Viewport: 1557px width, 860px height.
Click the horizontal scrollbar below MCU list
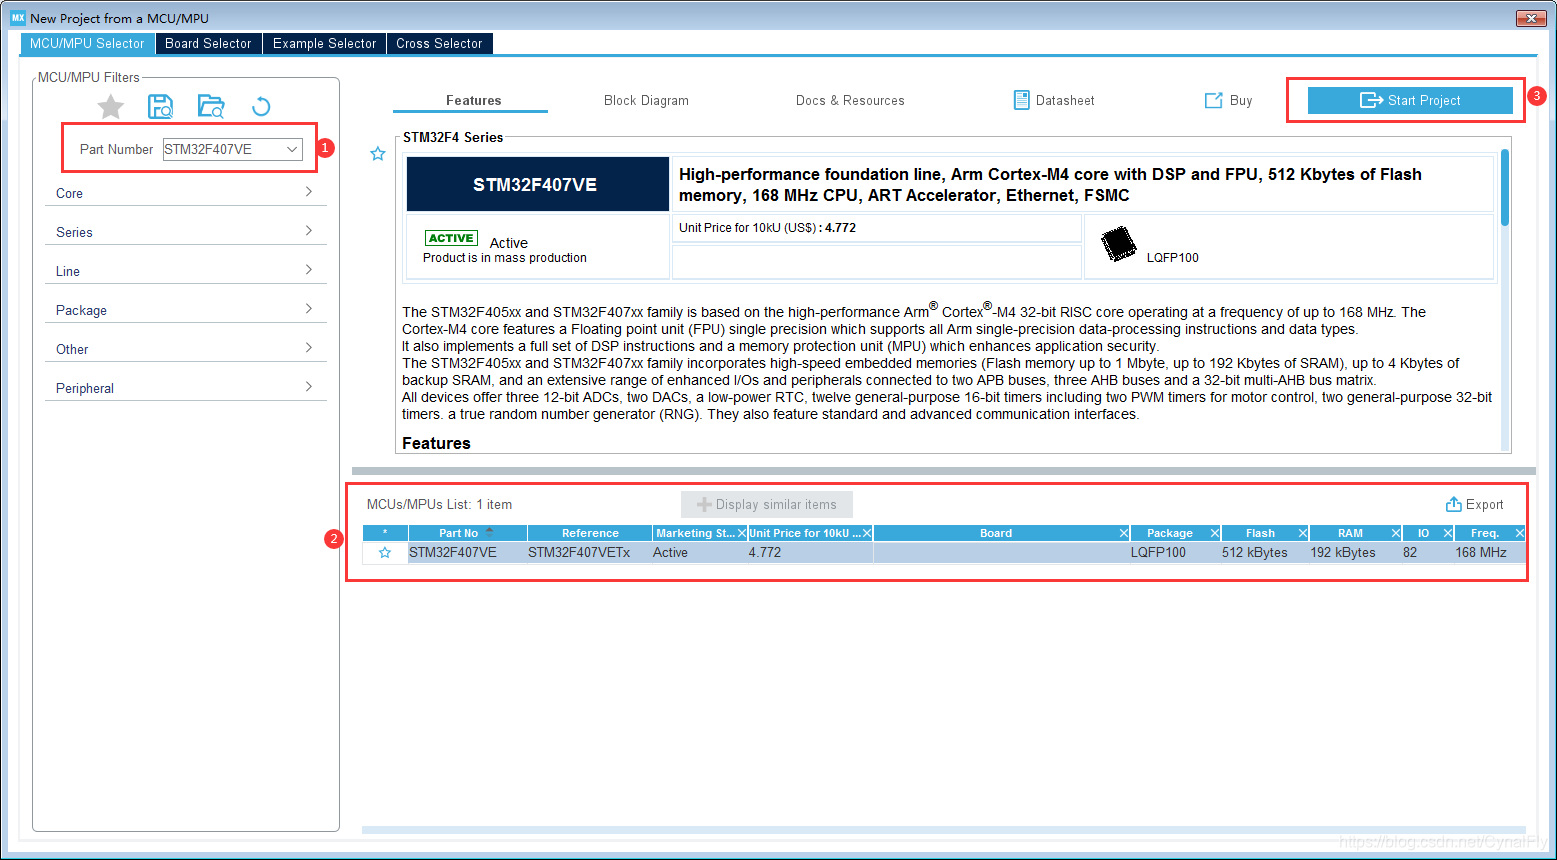[943, 829]
